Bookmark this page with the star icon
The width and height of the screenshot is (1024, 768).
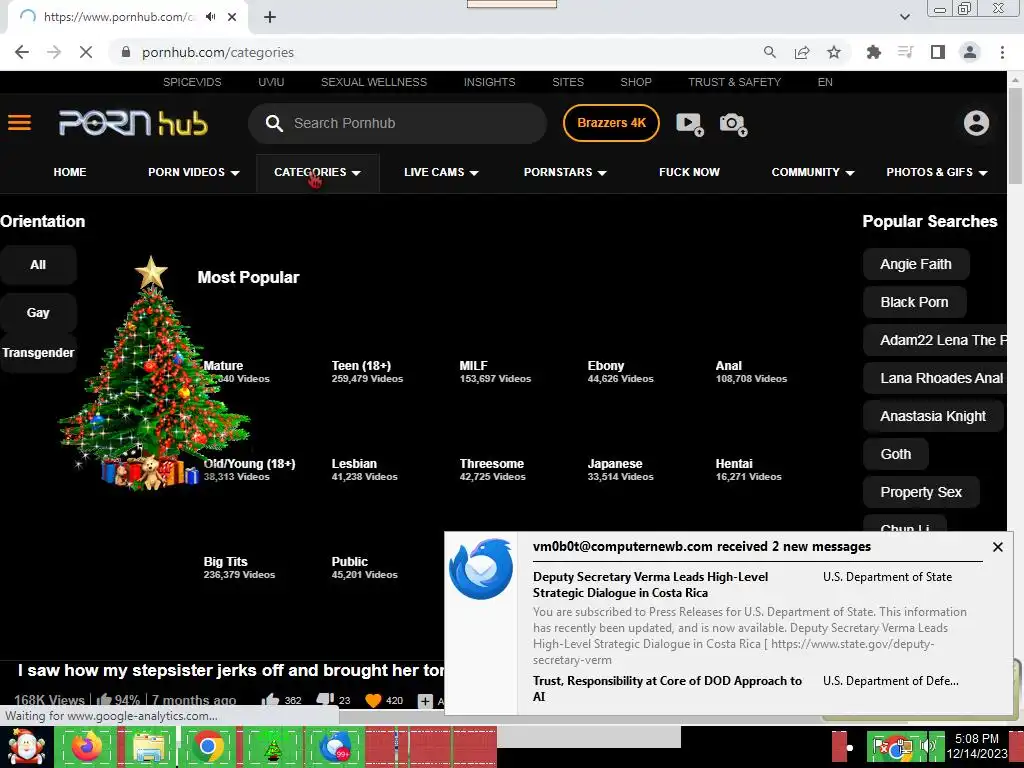click(834, 52)
